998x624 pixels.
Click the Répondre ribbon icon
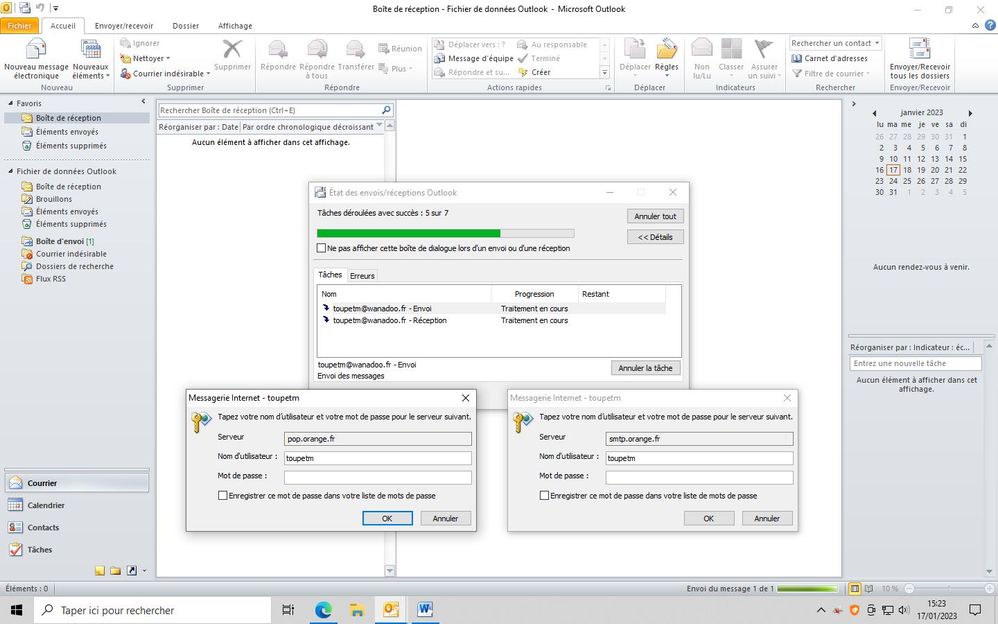tap(278, 55)
